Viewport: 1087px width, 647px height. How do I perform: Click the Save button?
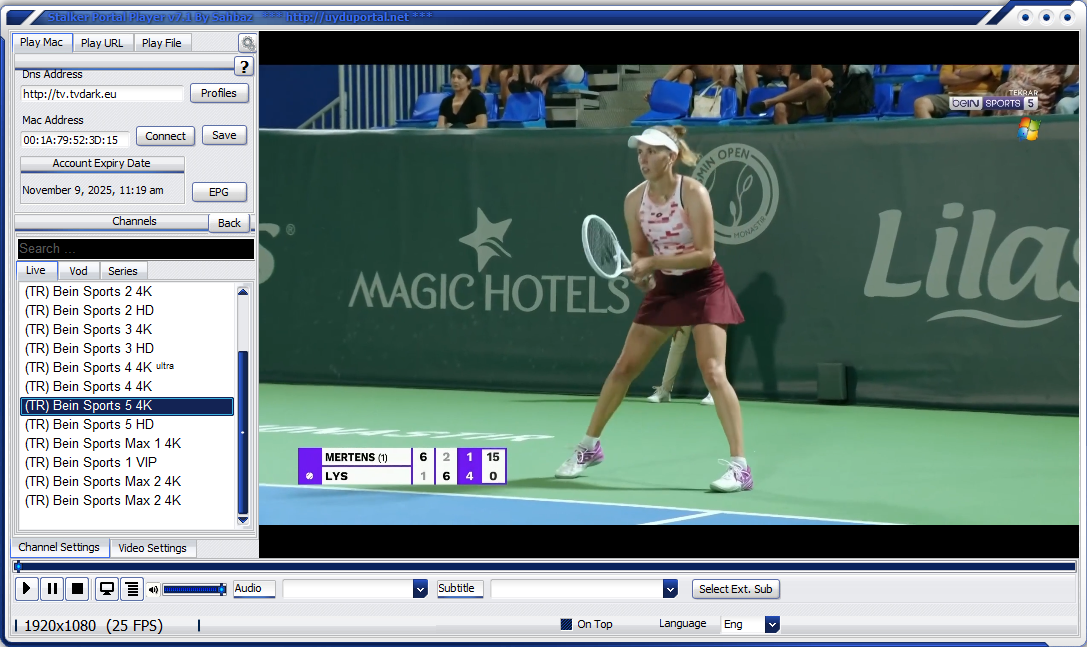(224, 135)
